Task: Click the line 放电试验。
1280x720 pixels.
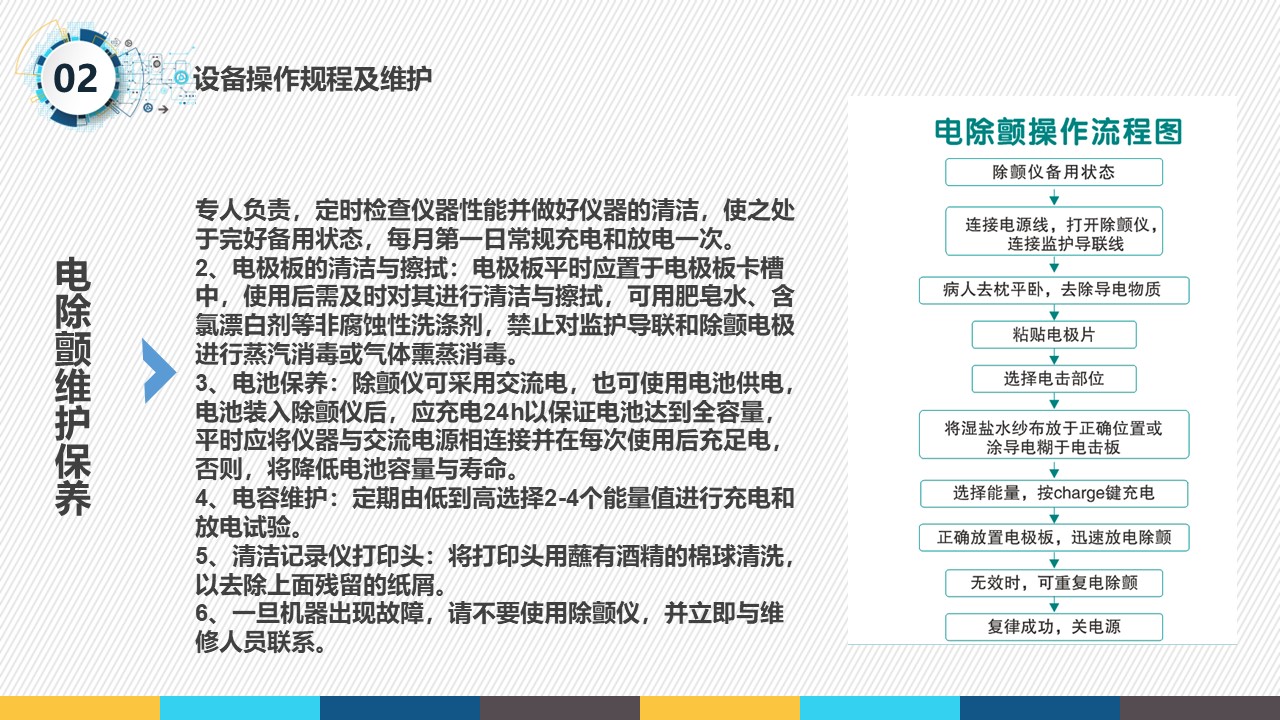Action: [x=249, y=527]
